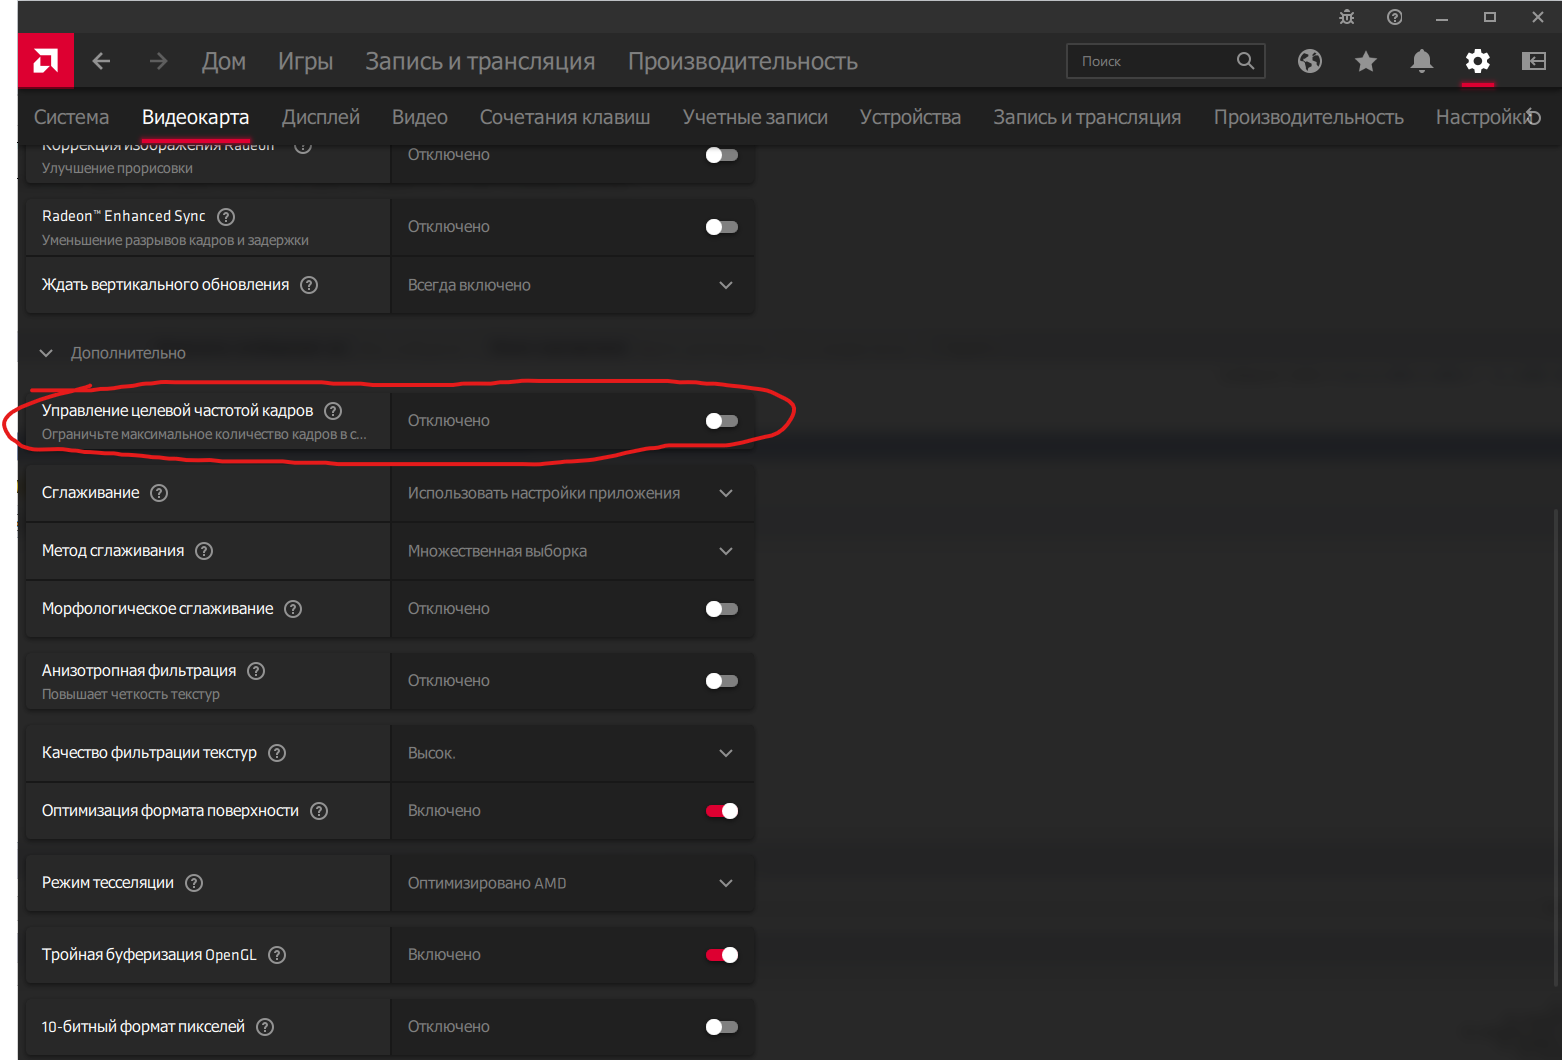Screen dimensions: 1562x1060
Task: Open settings gear icon
Action: (1477, 62)
